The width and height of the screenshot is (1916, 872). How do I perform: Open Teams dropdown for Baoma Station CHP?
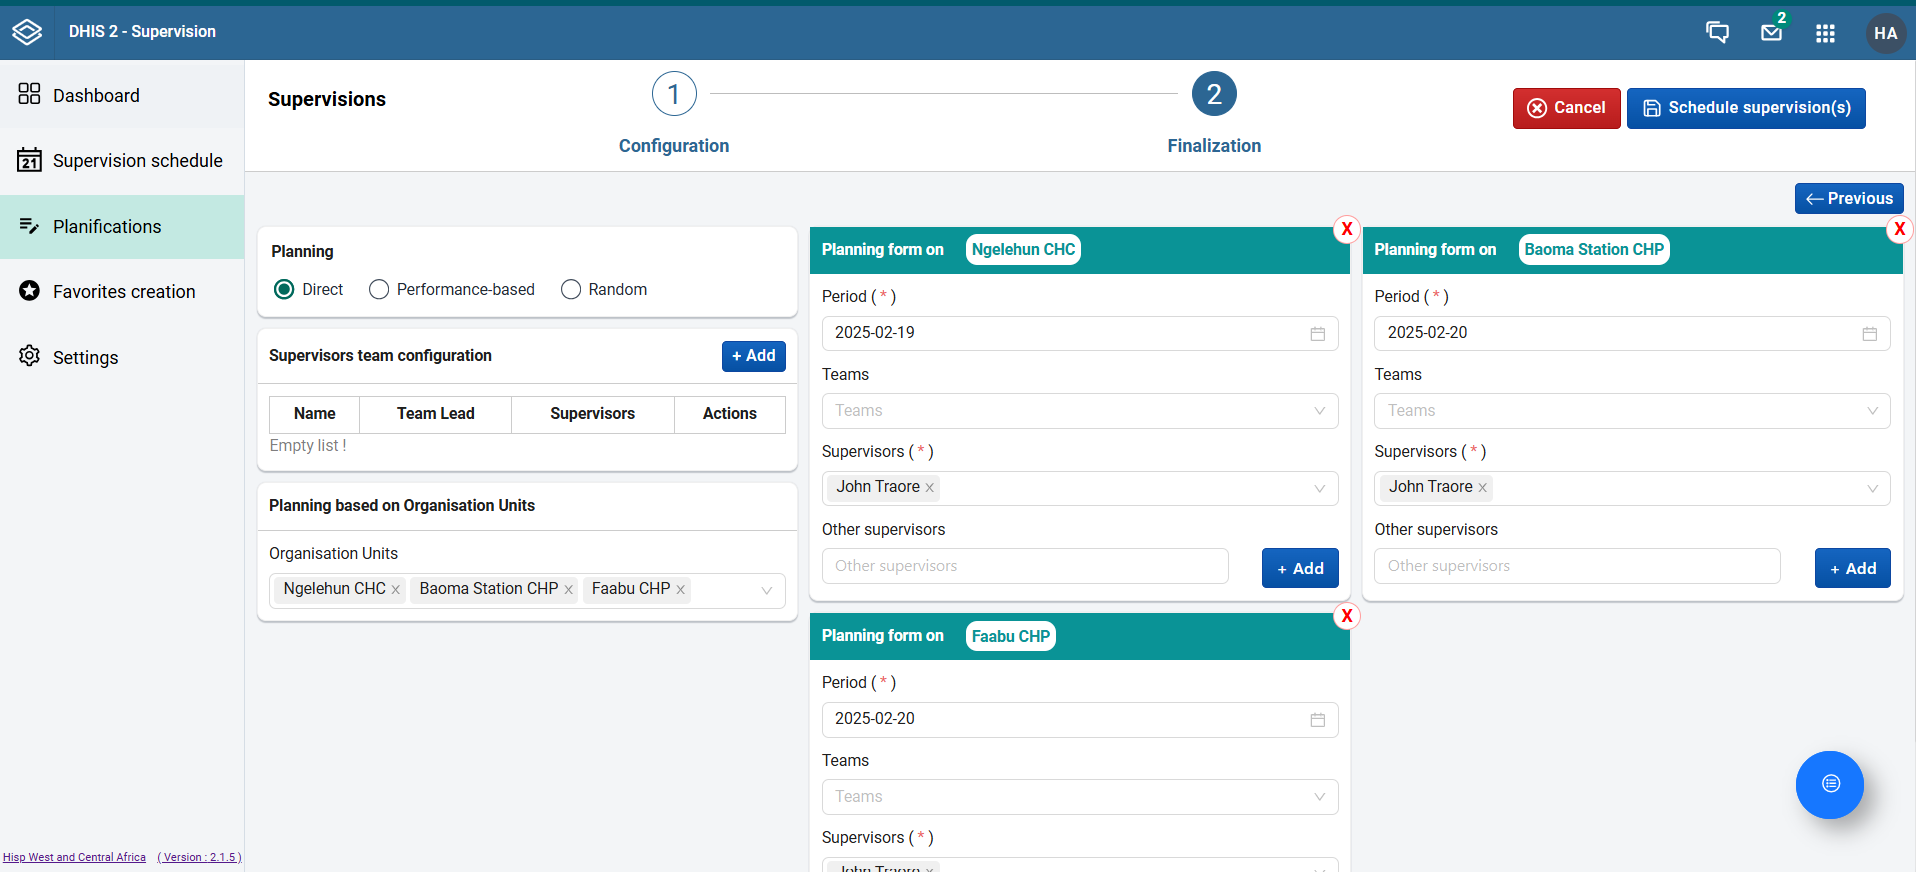(x=1632, y=411)
